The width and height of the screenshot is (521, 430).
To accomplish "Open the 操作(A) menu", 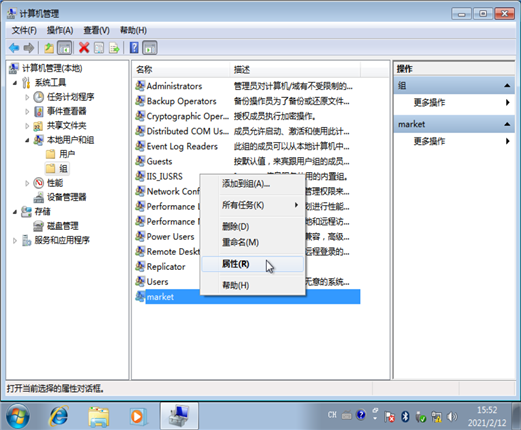I will pos(60,31).
